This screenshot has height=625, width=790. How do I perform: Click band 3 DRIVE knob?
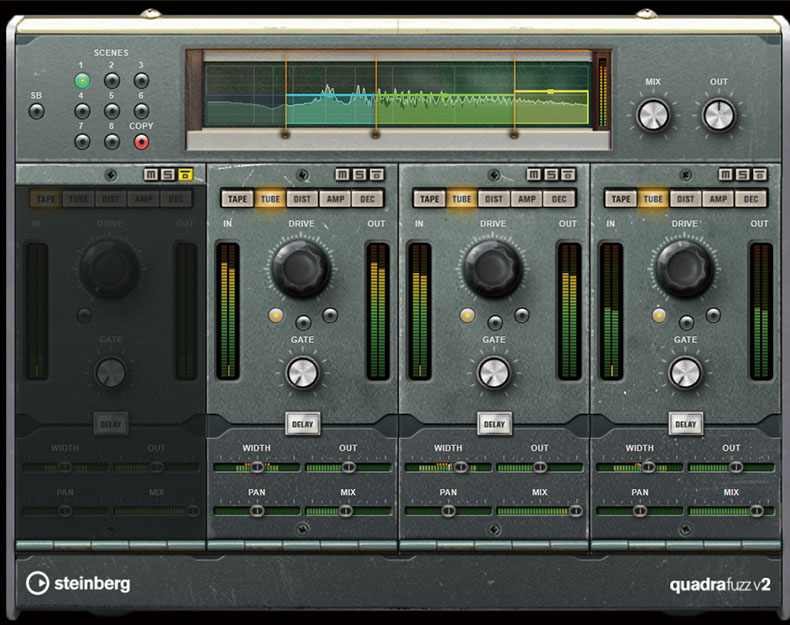[493, 268]
